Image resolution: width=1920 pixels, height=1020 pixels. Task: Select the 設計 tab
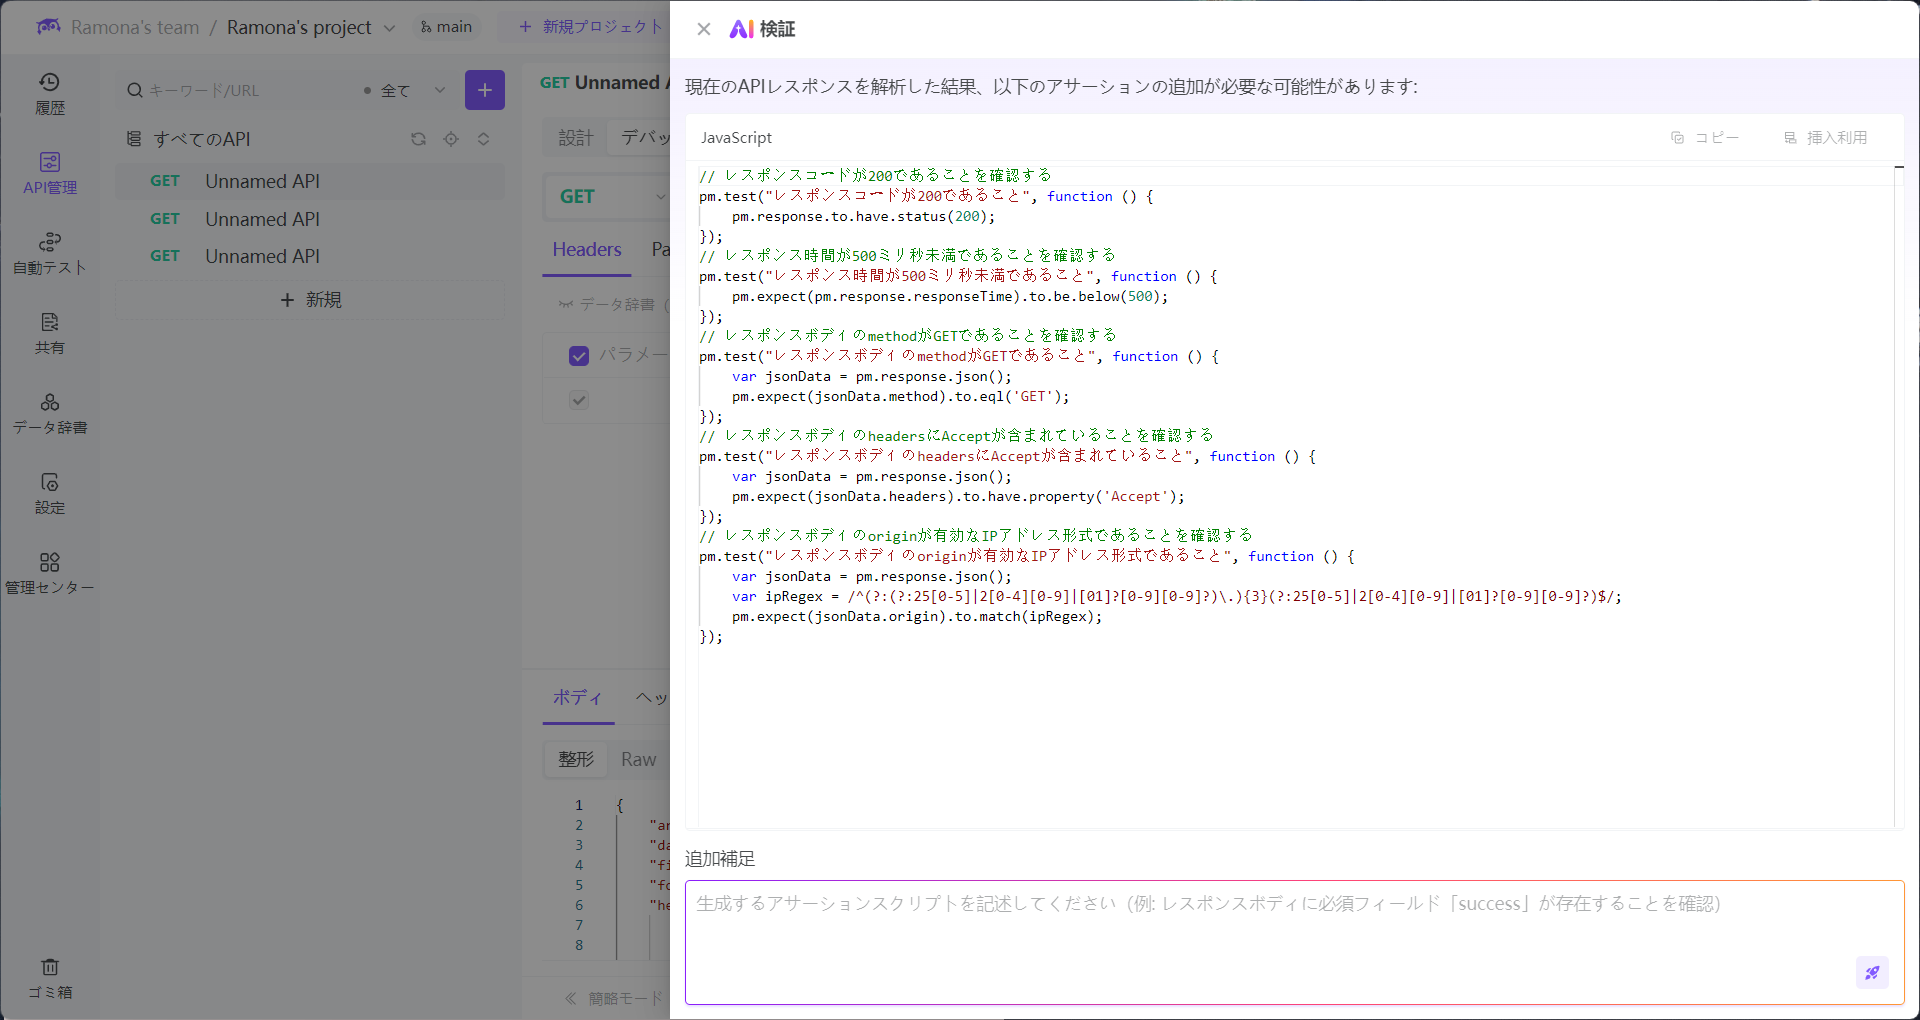574,137
